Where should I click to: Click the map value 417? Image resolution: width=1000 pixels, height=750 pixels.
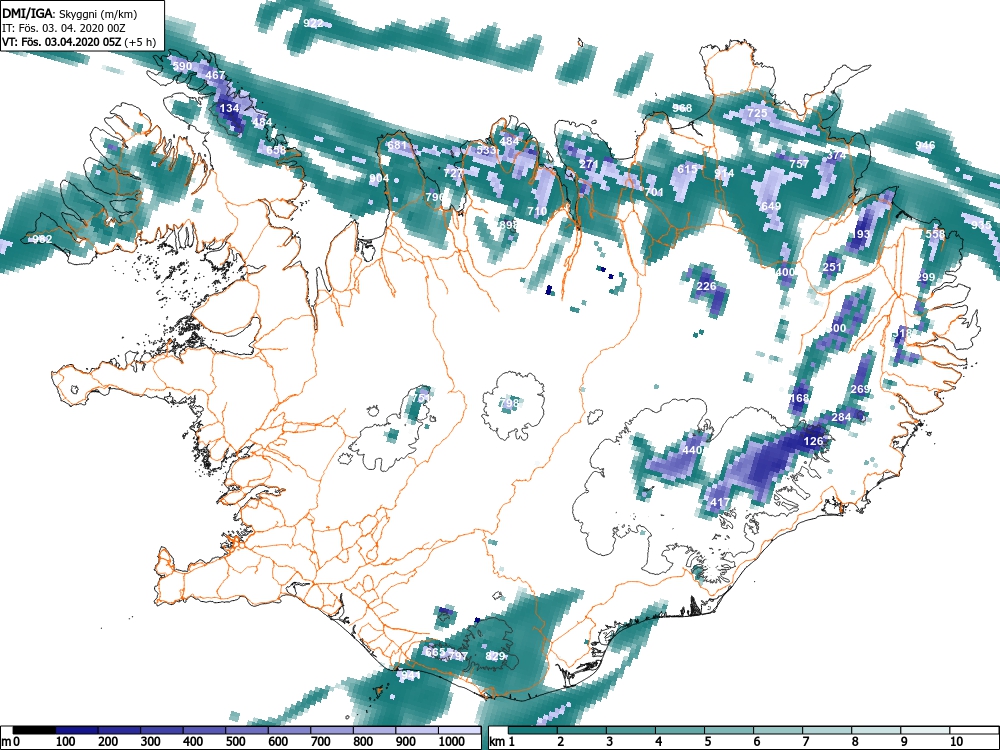(x=719, y=502)
